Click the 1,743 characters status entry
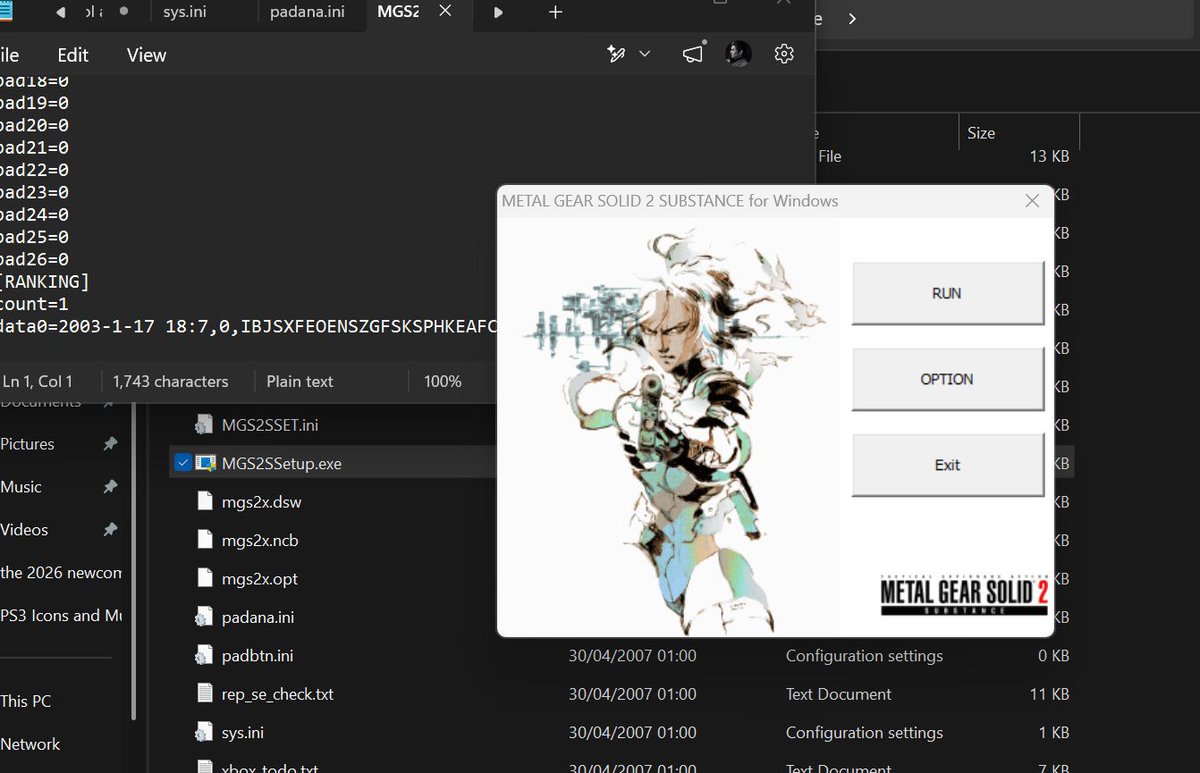The image size is (1200, 773). pos(171,381)
